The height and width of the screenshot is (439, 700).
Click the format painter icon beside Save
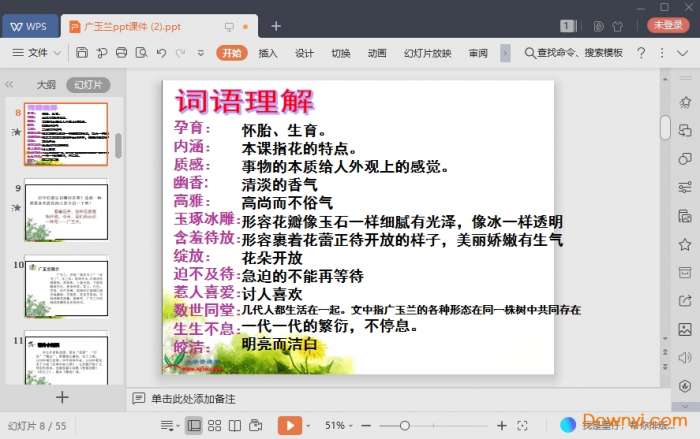pos(102,53)
